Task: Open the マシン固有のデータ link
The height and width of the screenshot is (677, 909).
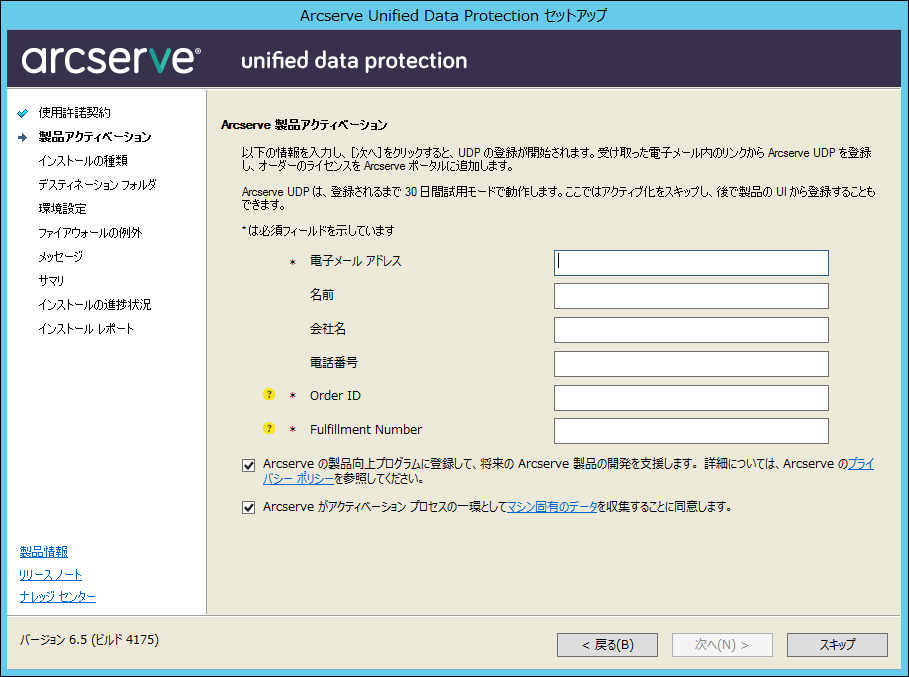Action: pyautogui.click(x=552, y=507)
